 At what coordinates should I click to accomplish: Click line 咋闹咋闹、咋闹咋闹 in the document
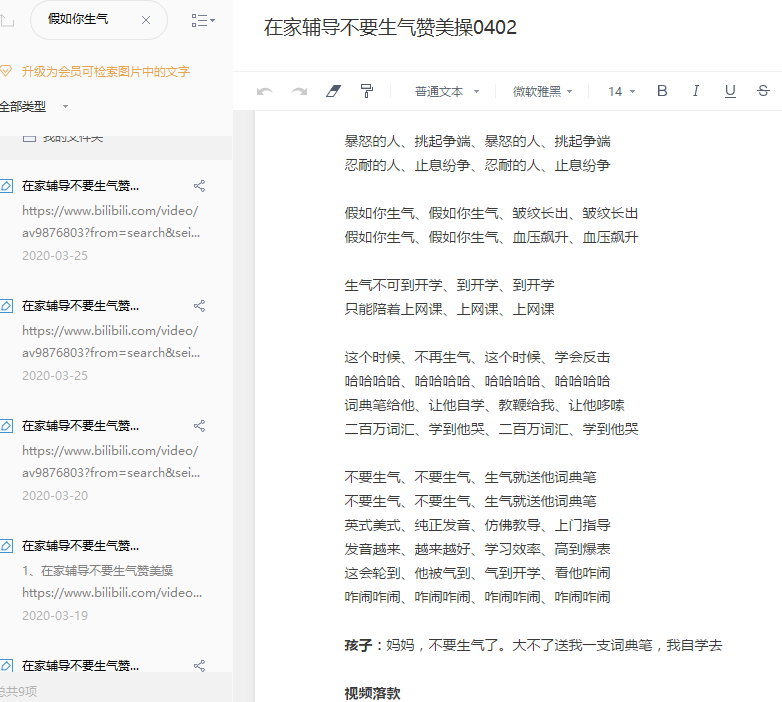tap(477, 597)
